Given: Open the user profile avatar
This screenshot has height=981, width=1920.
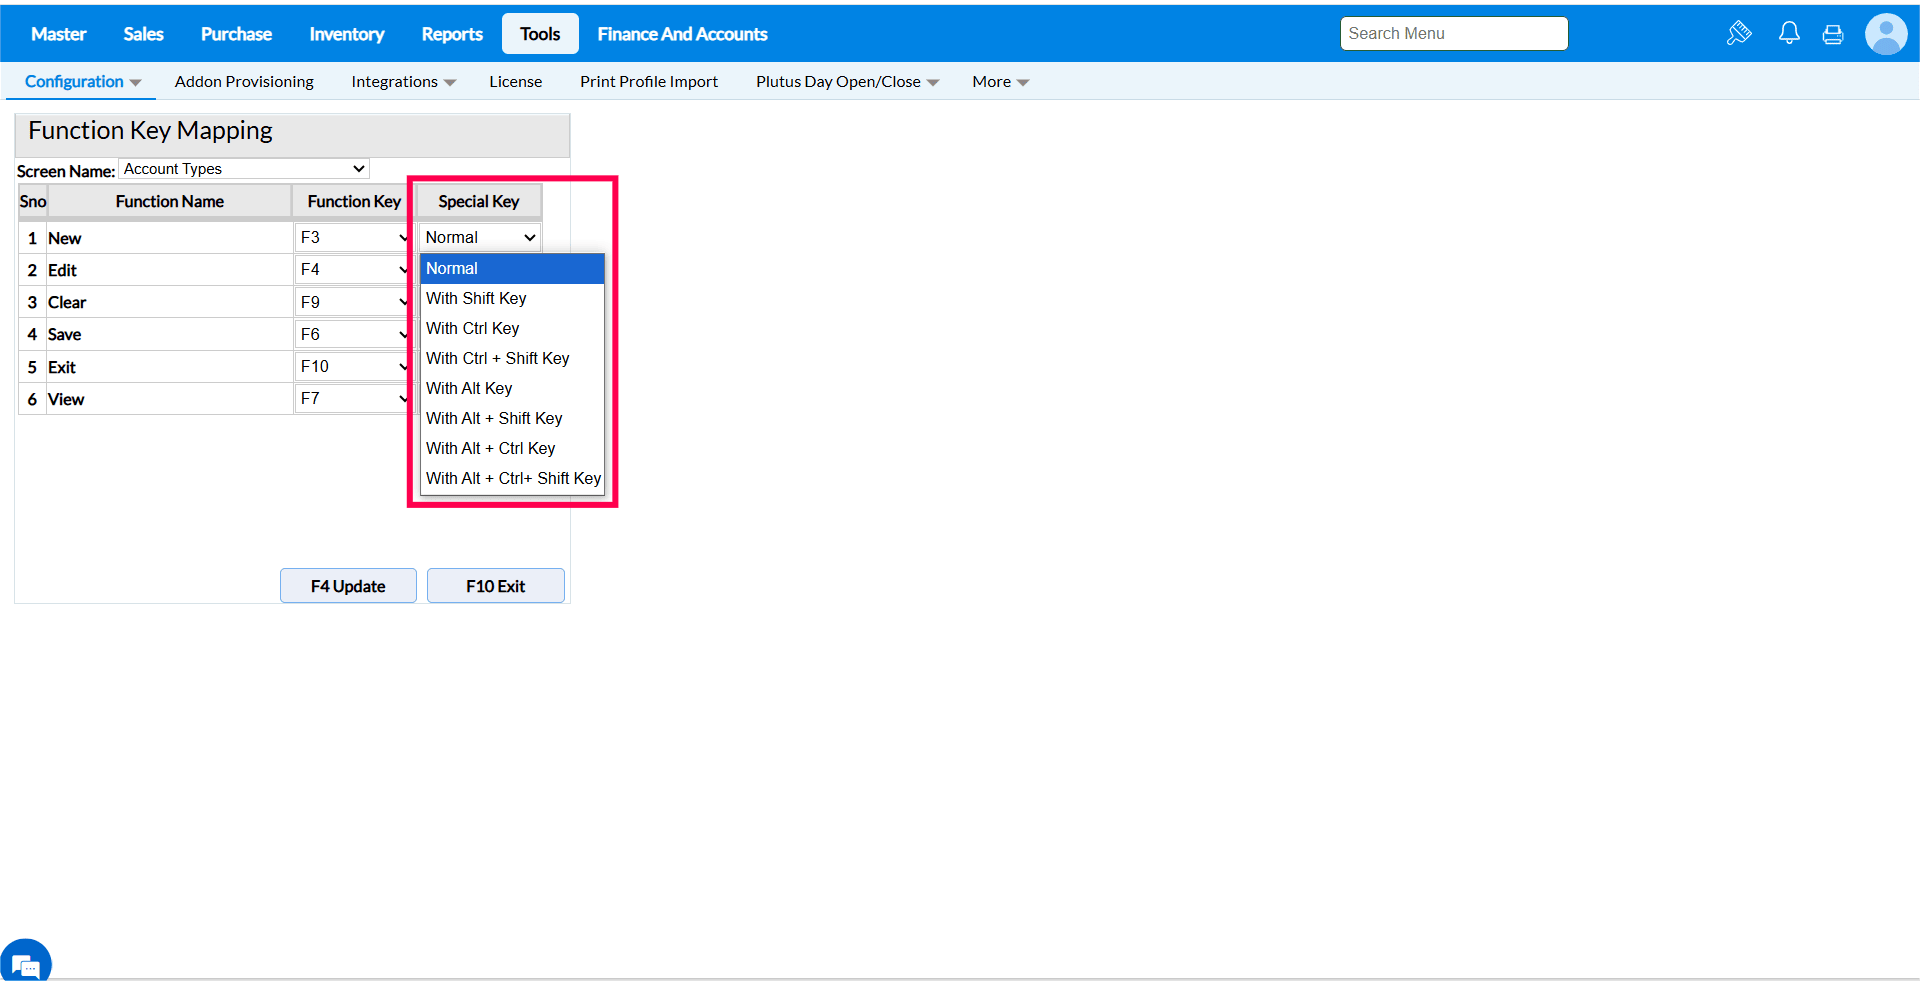Looking at the screenshot, I should coord(1886,34).
